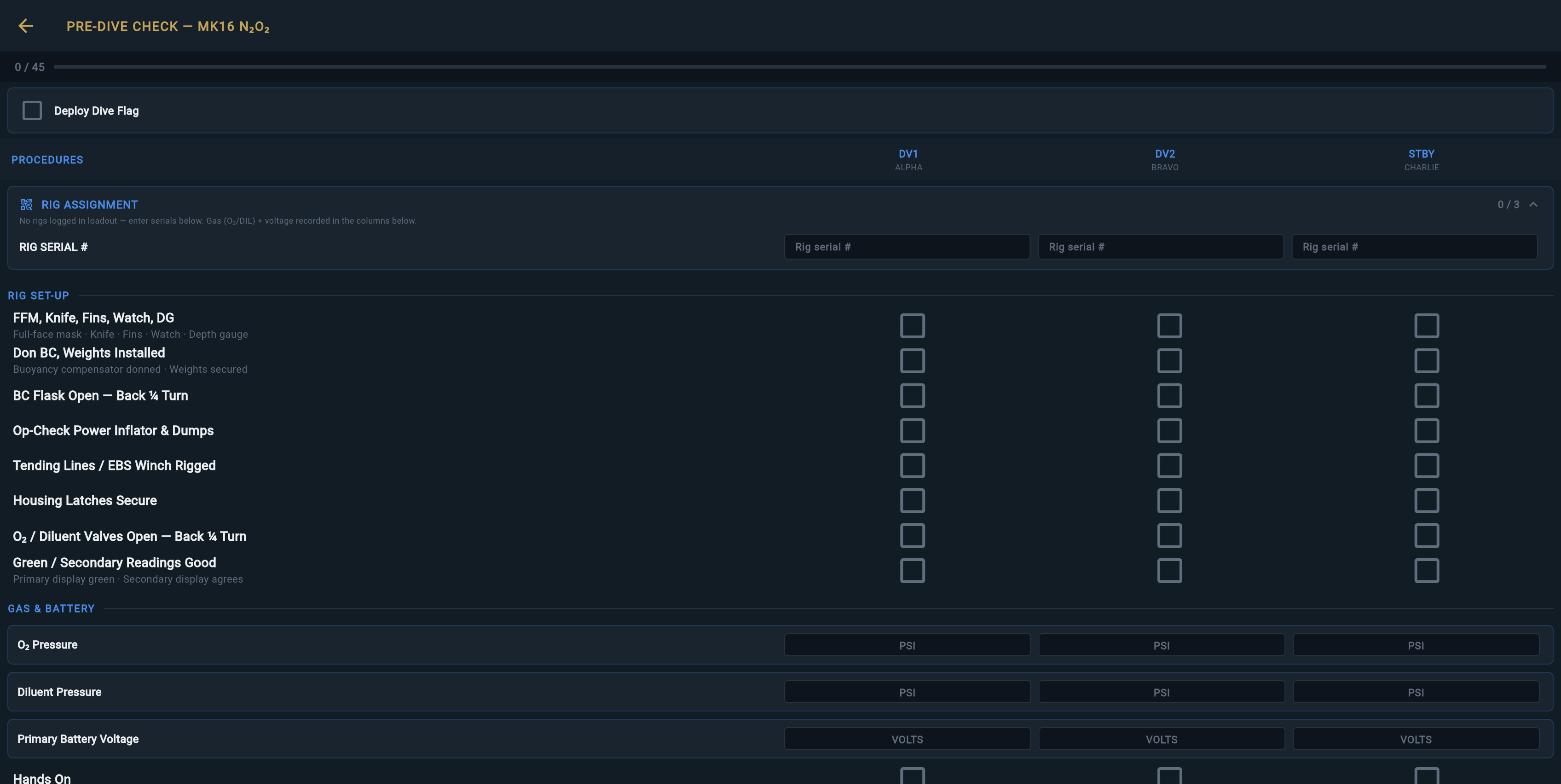Check Op-Check Power Inflator for DV2

coord(1169,431)
